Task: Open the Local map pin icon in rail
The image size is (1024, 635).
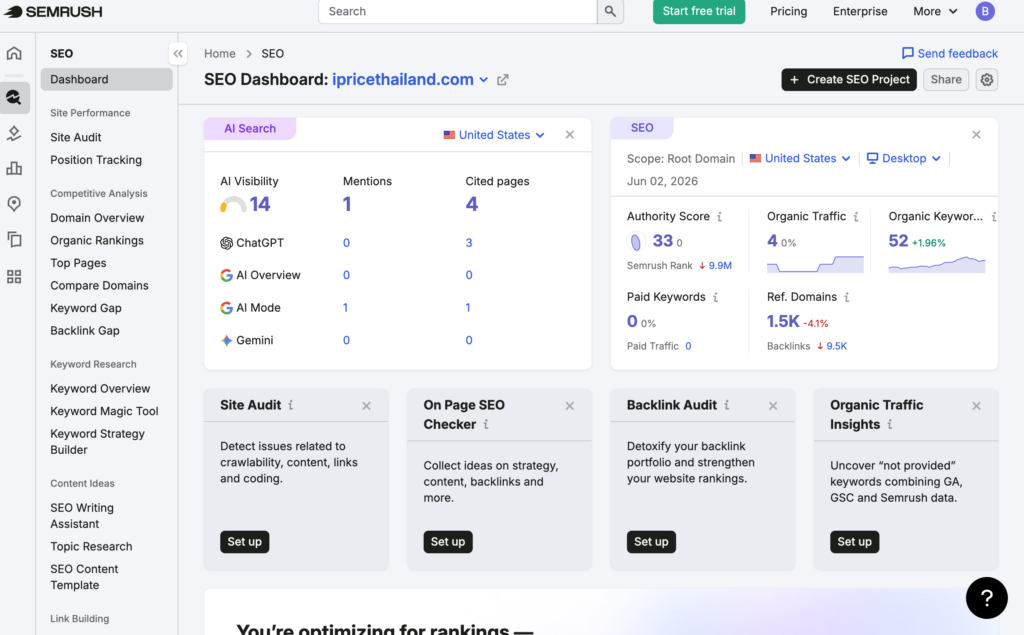Action: (14, 204)
